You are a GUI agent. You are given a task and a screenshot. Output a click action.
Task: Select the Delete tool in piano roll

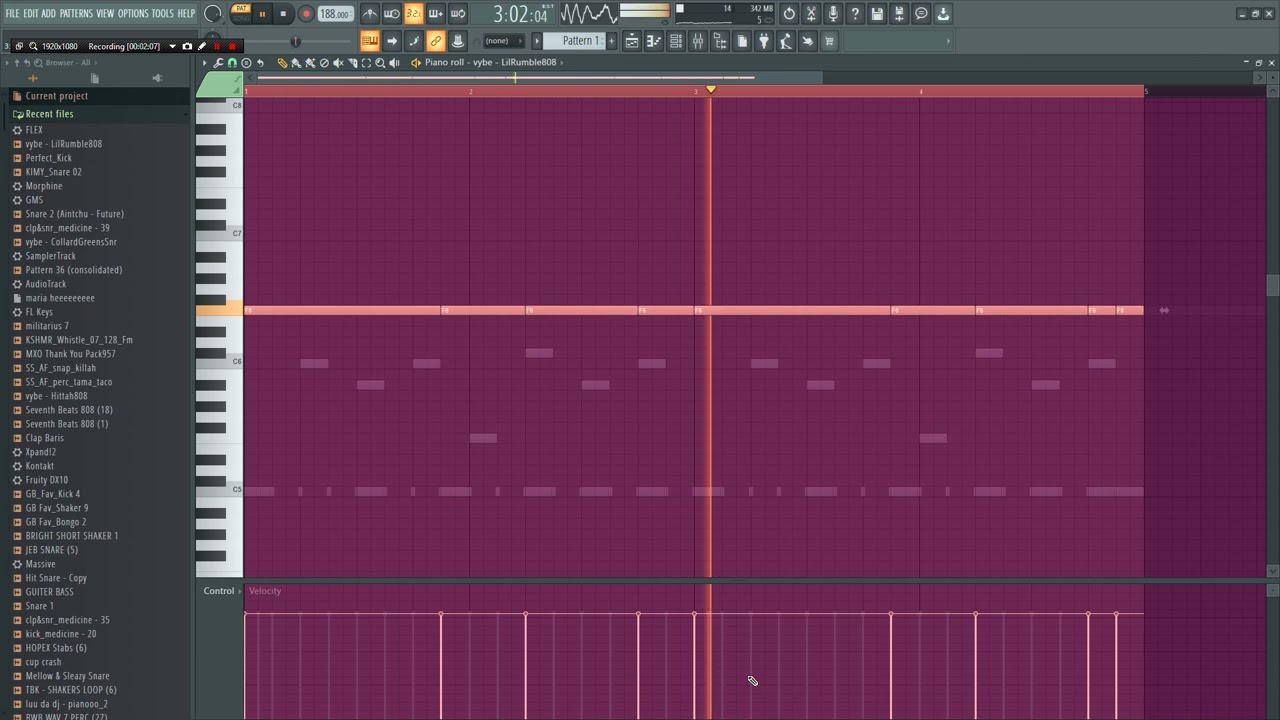click(324, 63)
